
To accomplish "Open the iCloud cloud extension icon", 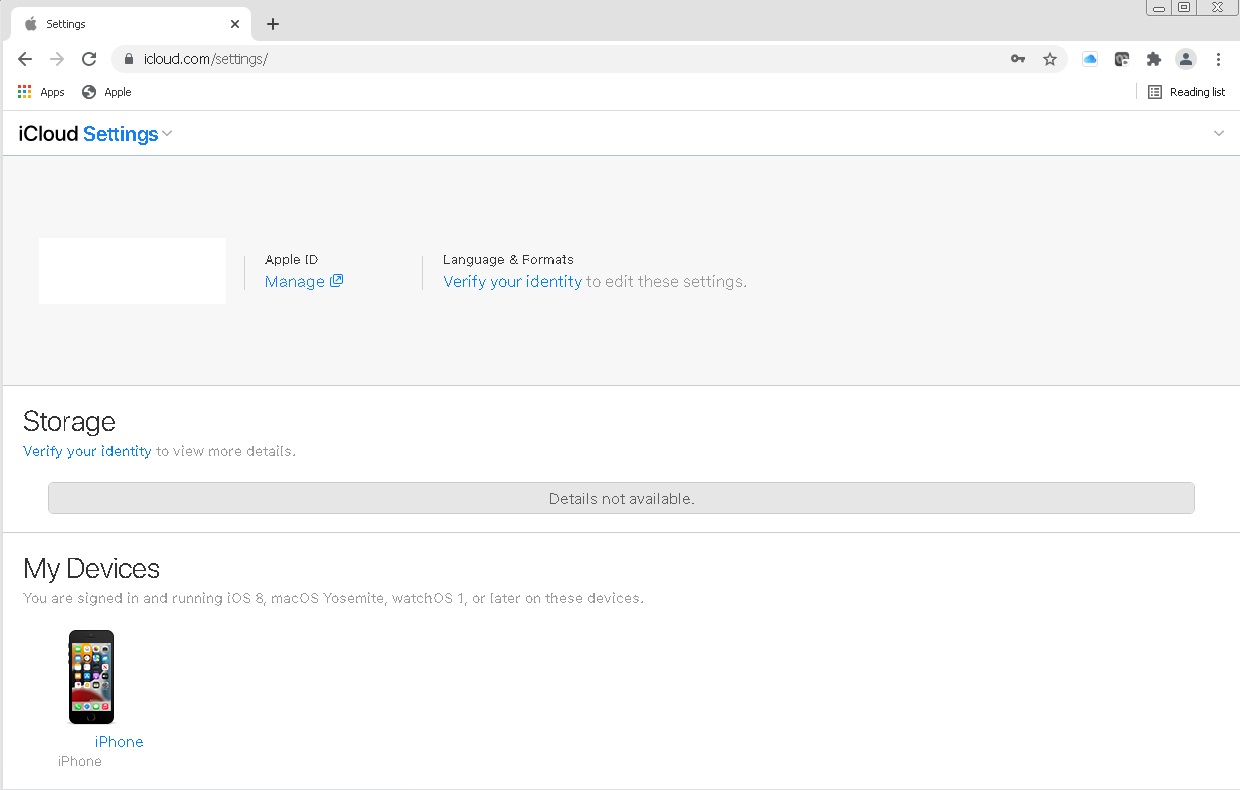I will point(1090,59).
